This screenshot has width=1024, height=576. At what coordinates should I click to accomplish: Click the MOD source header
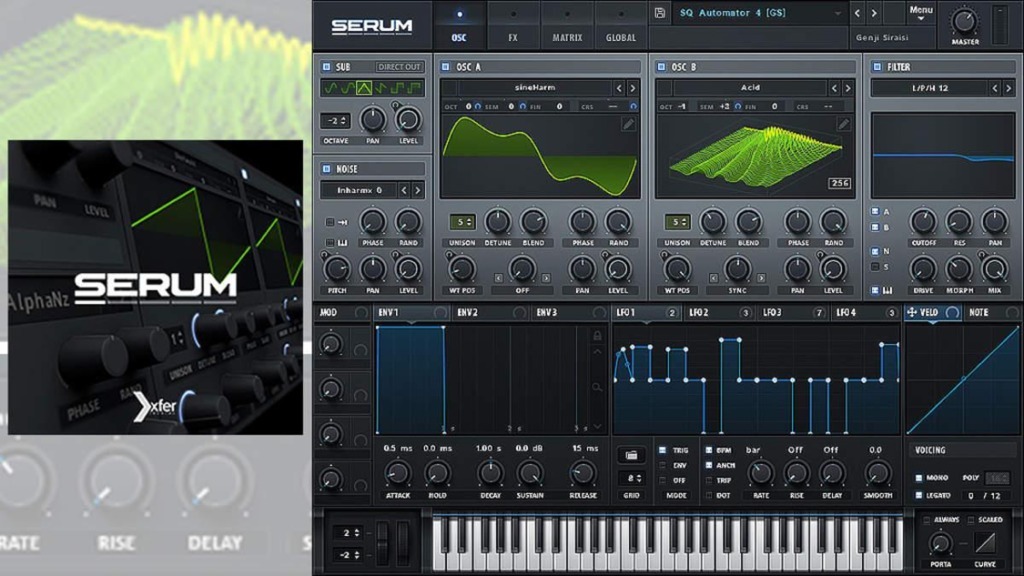pyautogui.click(x=328, y=313)
